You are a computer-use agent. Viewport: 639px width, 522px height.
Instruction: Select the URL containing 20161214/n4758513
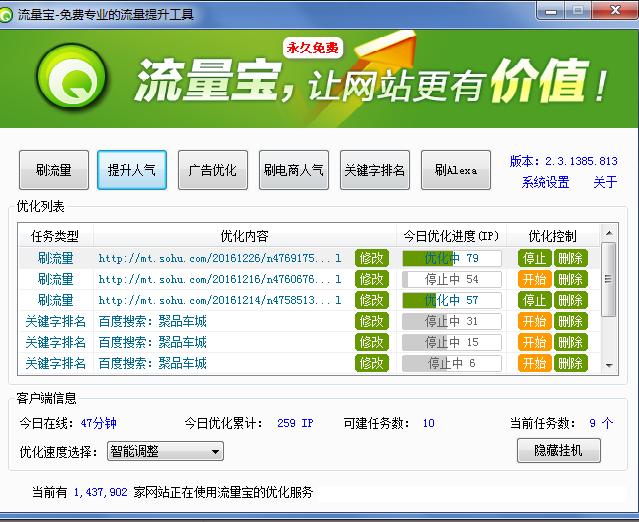tap(220, 300)
